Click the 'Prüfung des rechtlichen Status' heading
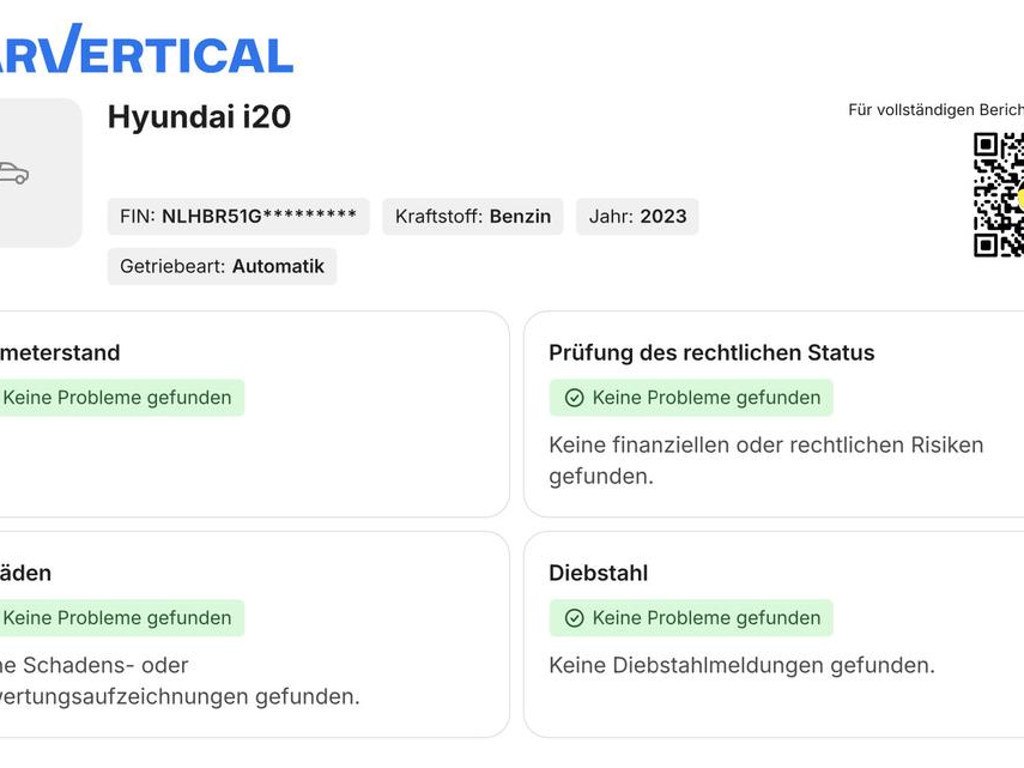The image size is (1024, 768). click(x=711, y=353)
